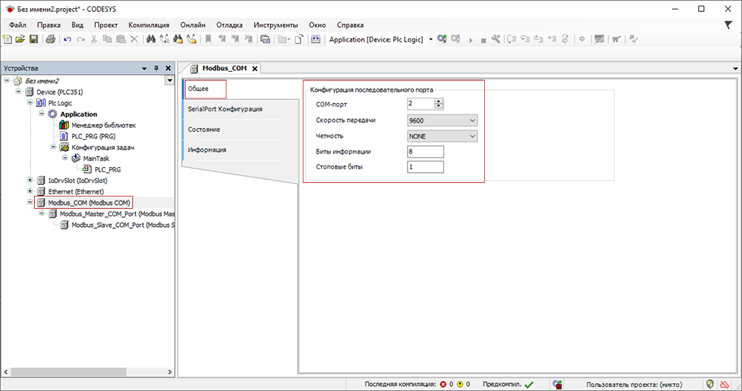Image resolution: width=742 pixels, height=391 pixels.
Task: Create a new project with the New icon
Action: click(x=7, y=39)
